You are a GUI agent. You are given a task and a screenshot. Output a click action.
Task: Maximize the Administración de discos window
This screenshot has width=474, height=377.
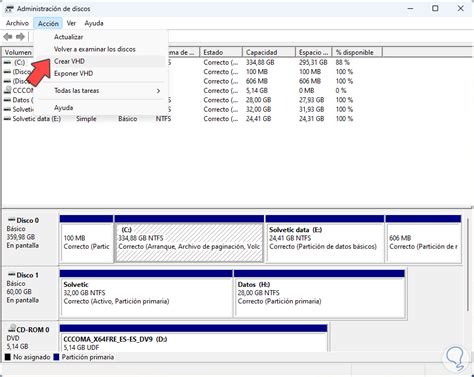point(435,8)
